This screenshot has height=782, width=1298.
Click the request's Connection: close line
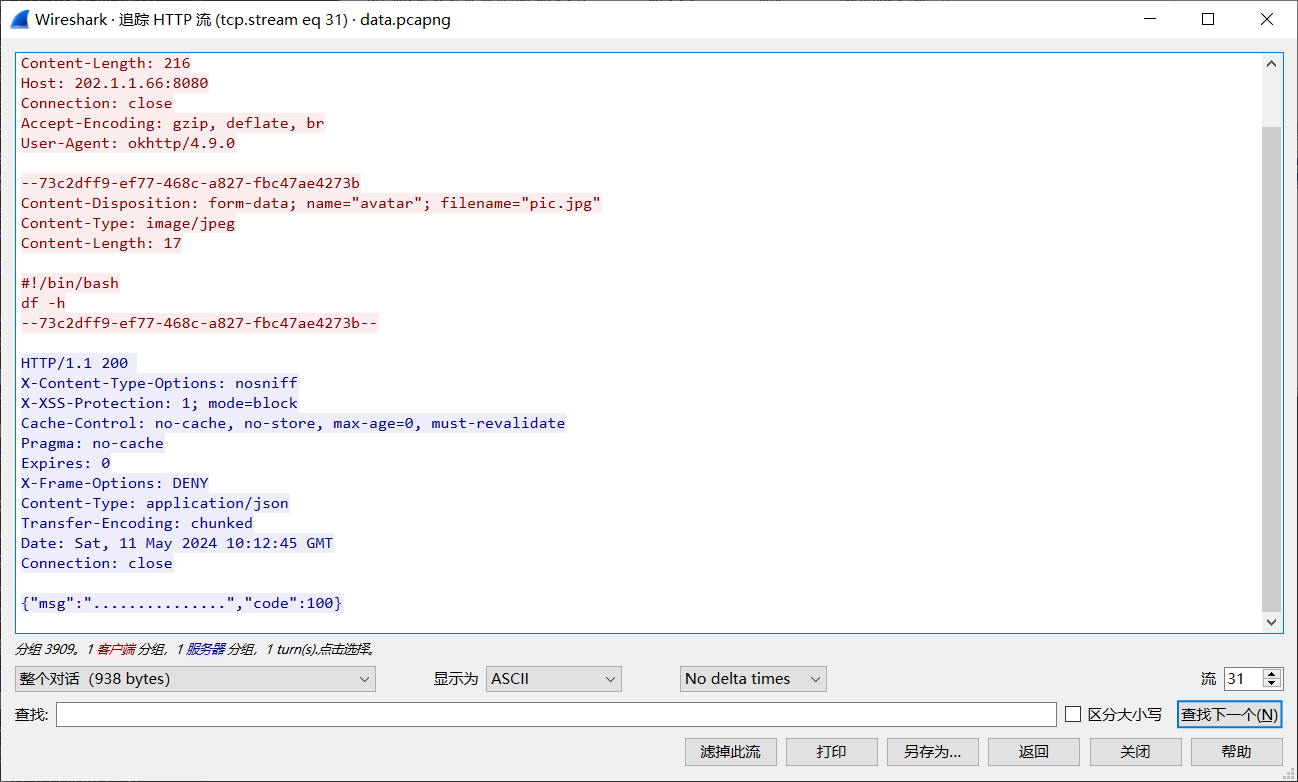point(97,103)
